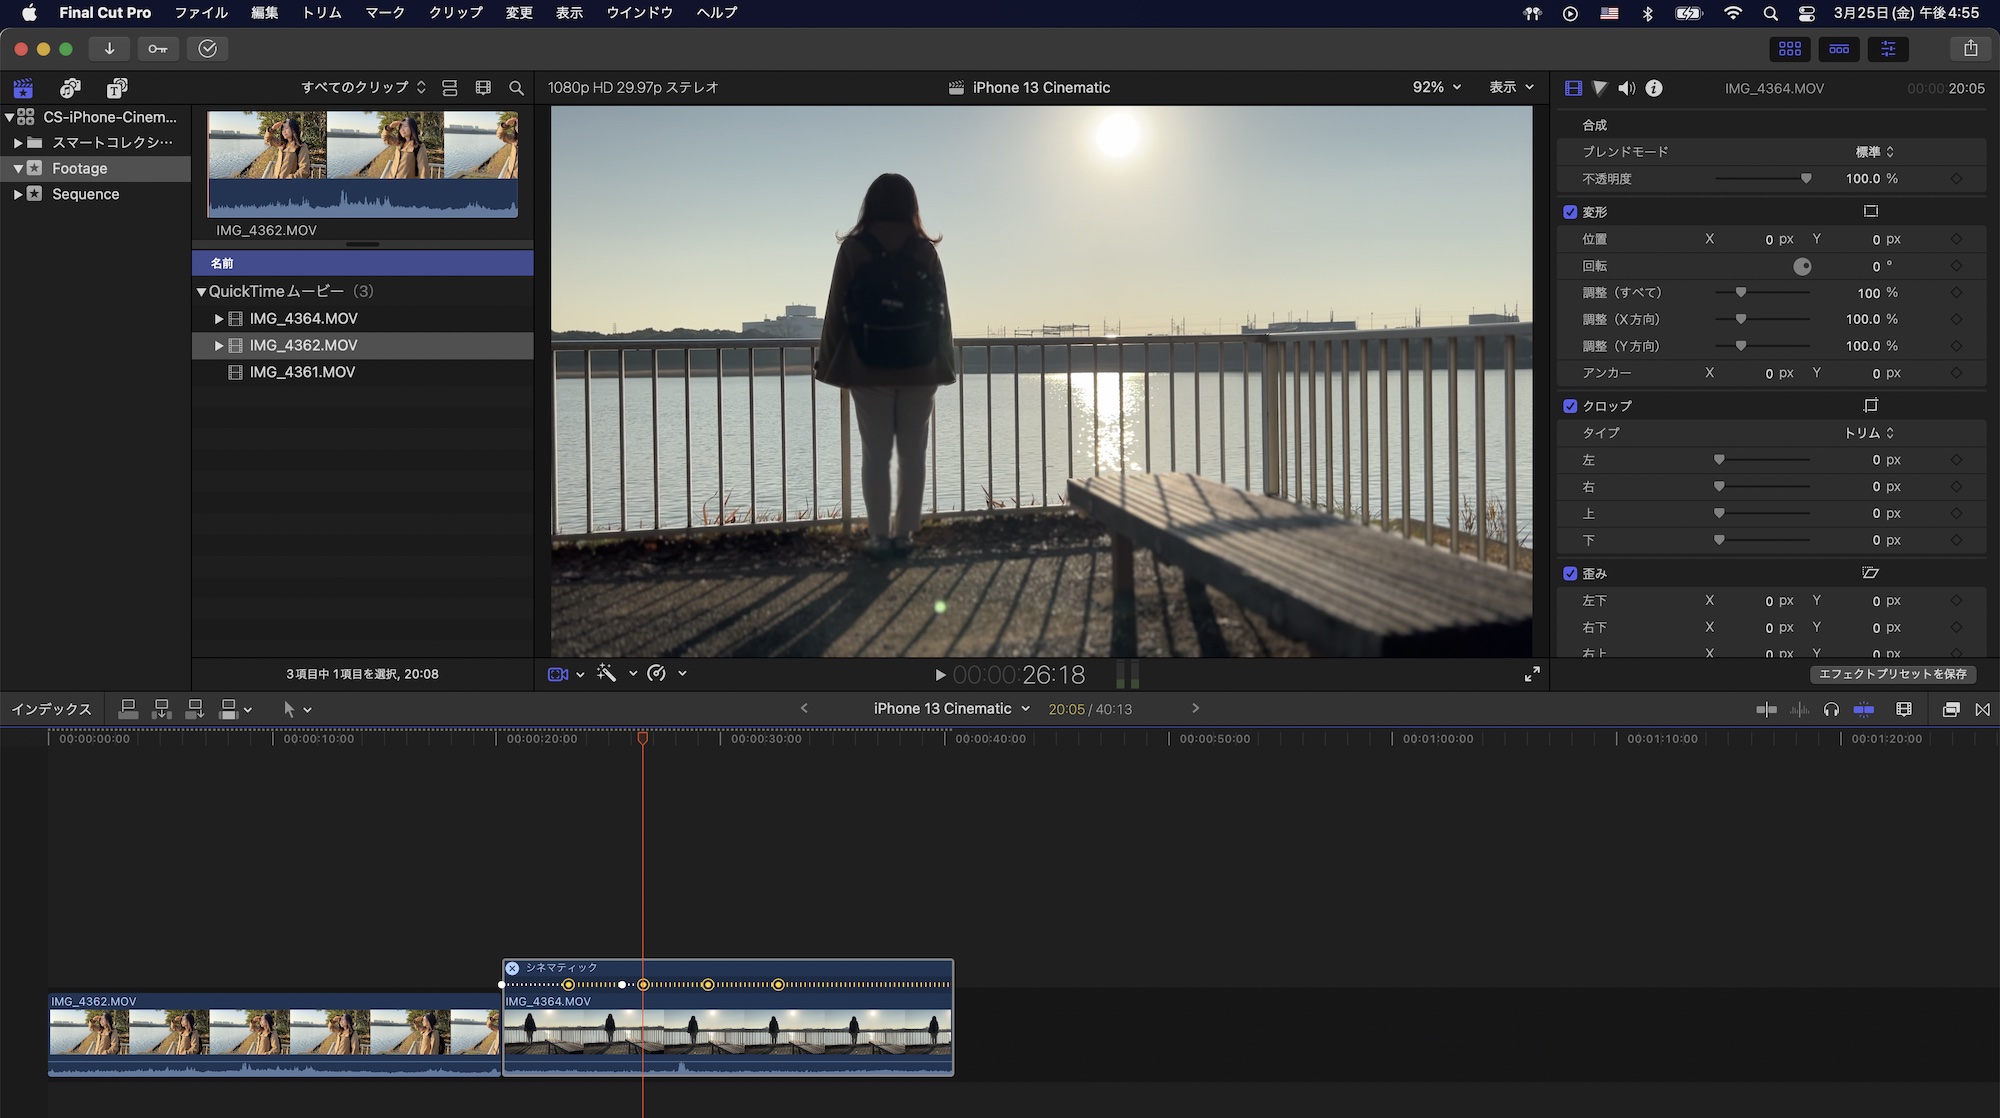2000x1118 pixels.
Task: Adjust the 不透明度 opacity slider
Action: (x=1805, y=179)
